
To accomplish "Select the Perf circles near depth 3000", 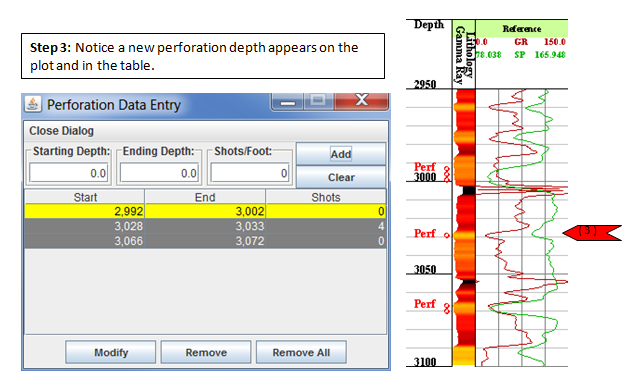I will click(x=447, y=174).
